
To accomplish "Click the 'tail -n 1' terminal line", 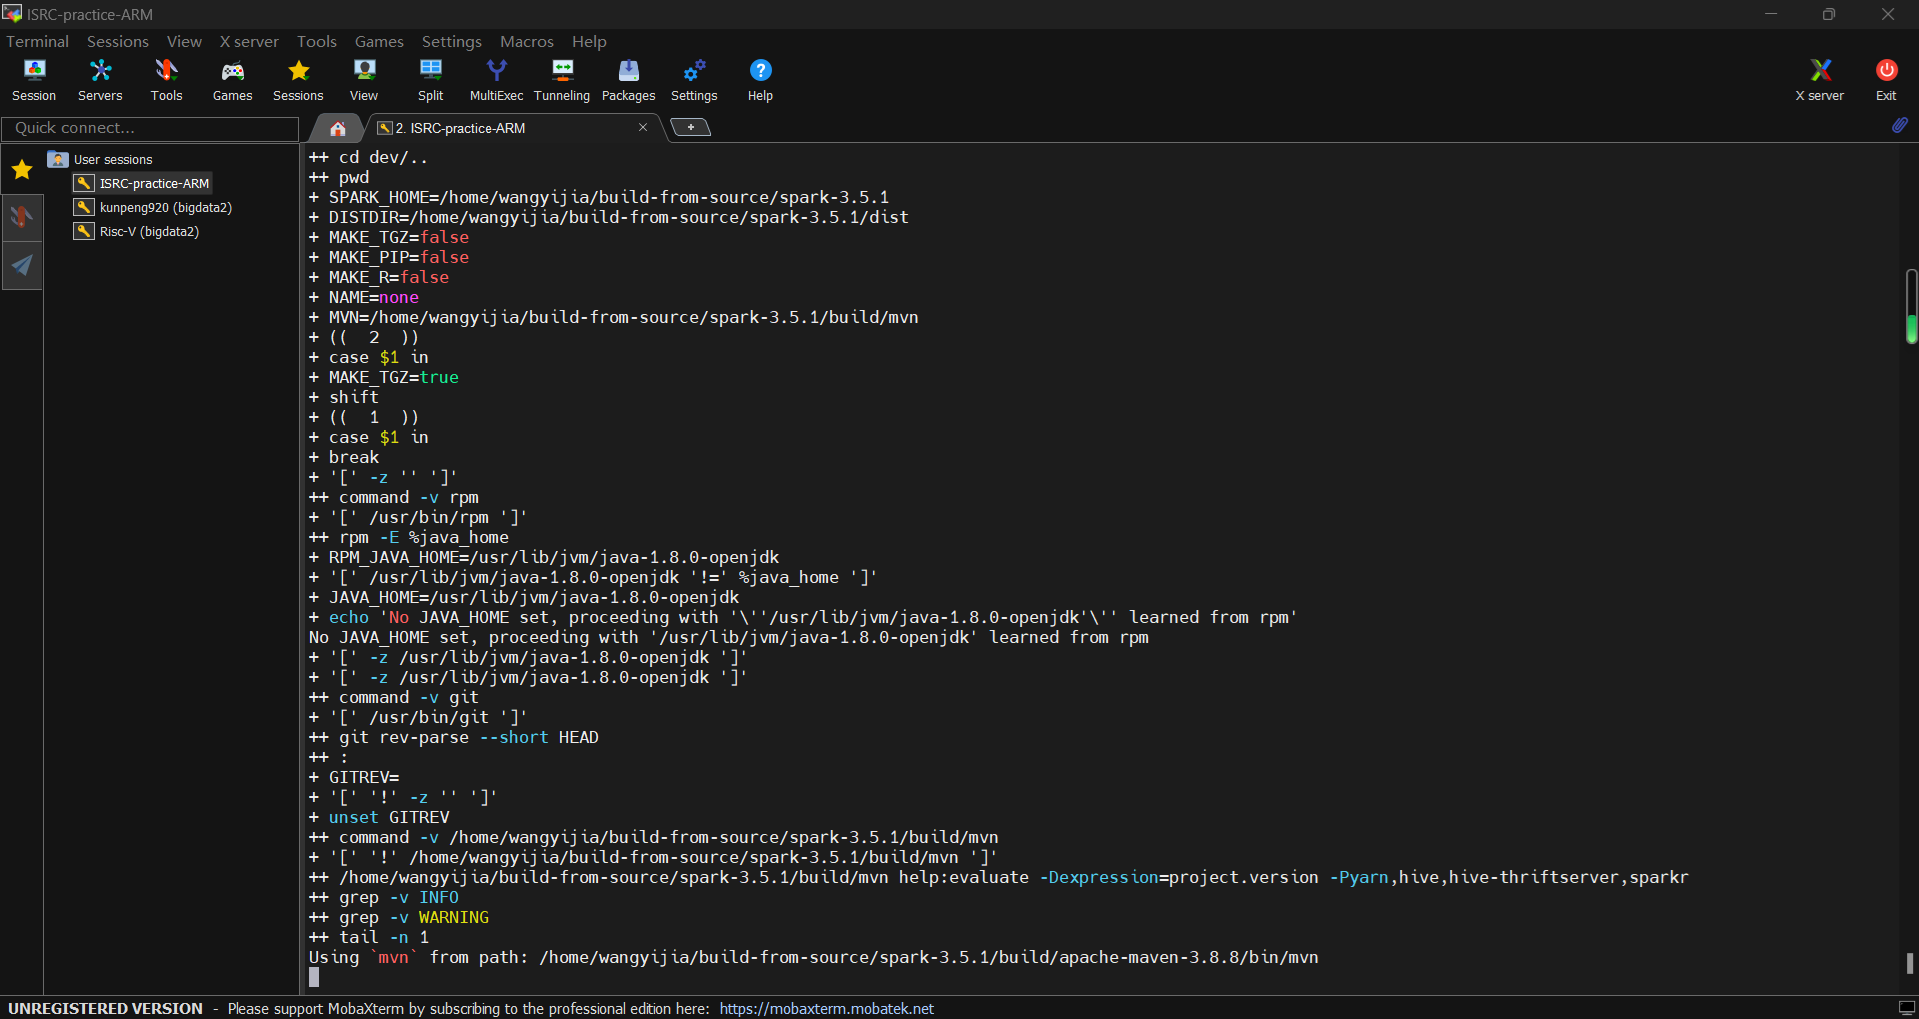I will pos(369,937).
